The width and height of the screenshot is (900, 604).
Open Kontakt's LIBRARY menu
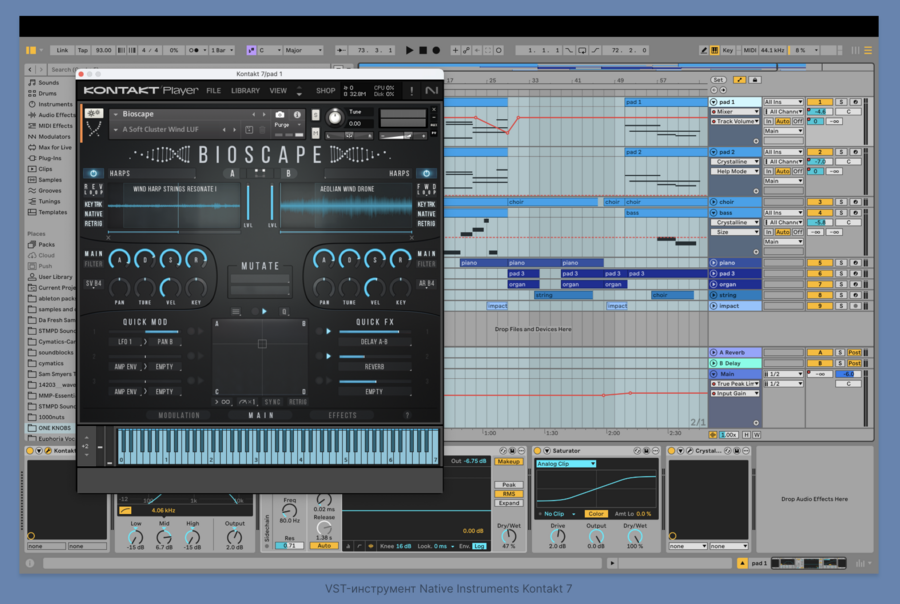tap(245, 91)
